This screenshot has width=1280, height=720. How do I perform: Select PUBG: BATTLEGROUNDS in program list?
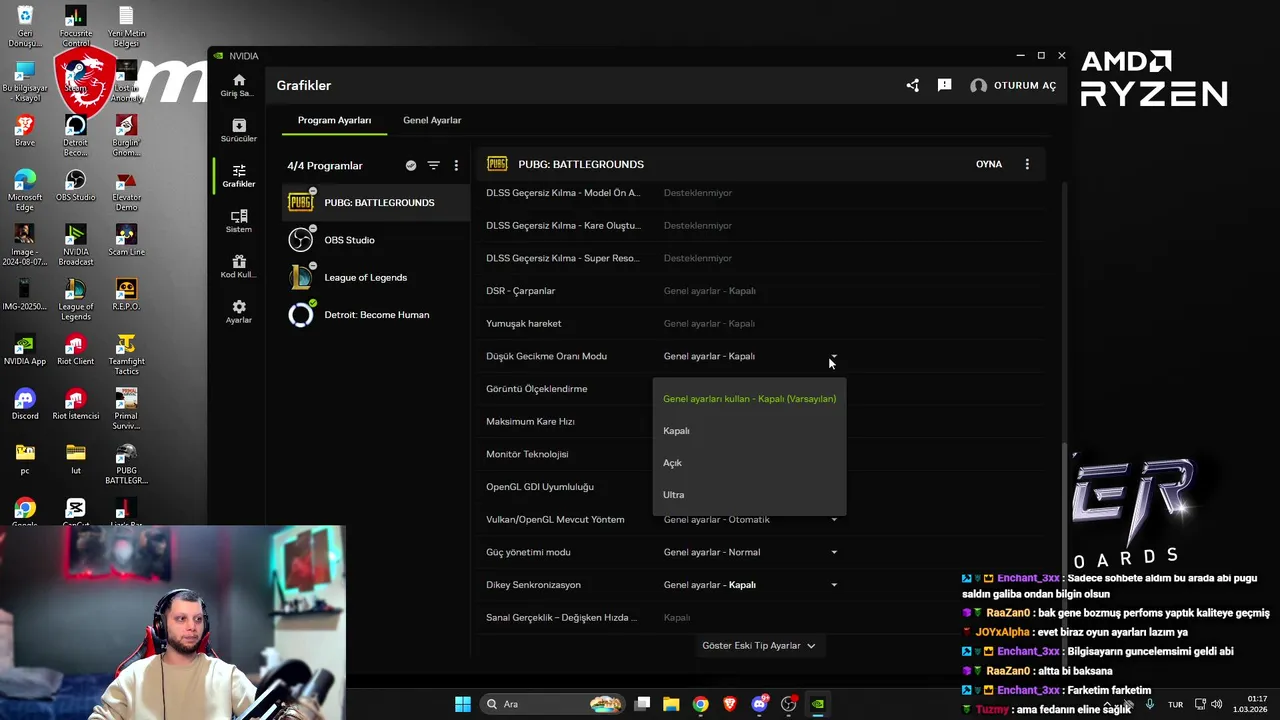[x=376, y=202]
